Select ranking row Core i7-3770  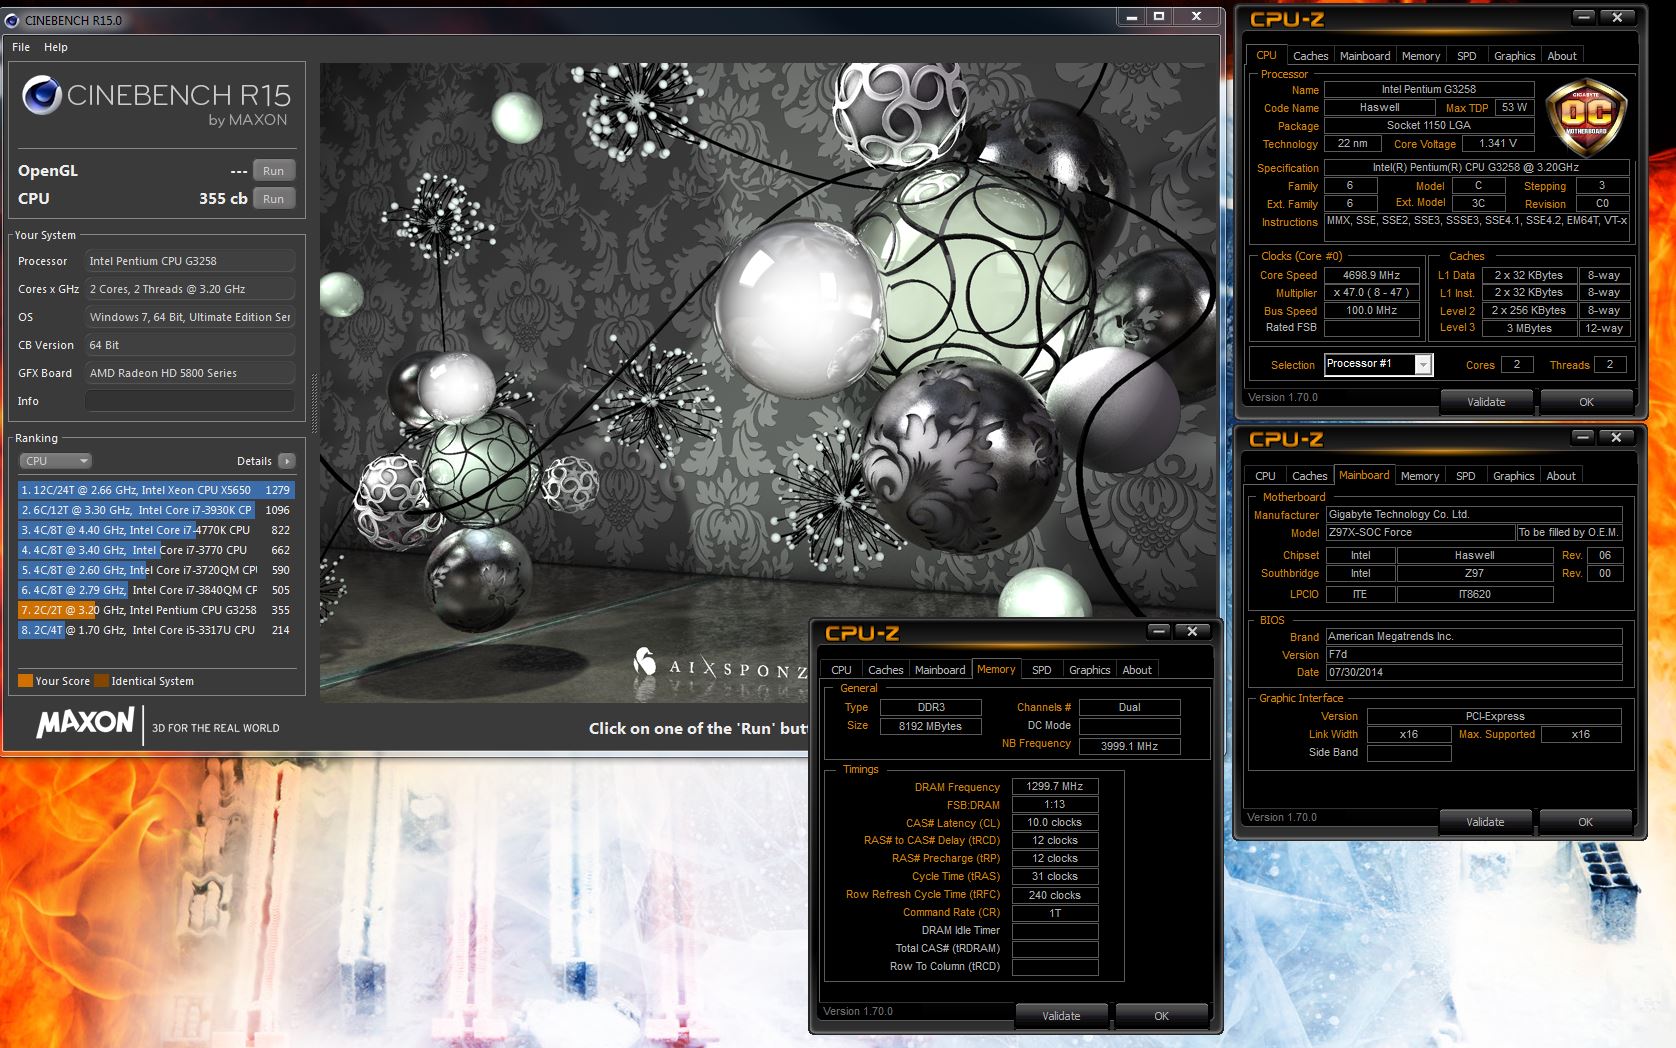[155, 550]
